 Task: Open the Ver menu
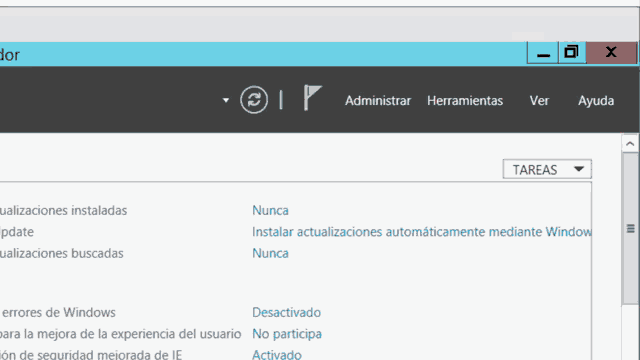pyautogui.click(x=539, y=100)
